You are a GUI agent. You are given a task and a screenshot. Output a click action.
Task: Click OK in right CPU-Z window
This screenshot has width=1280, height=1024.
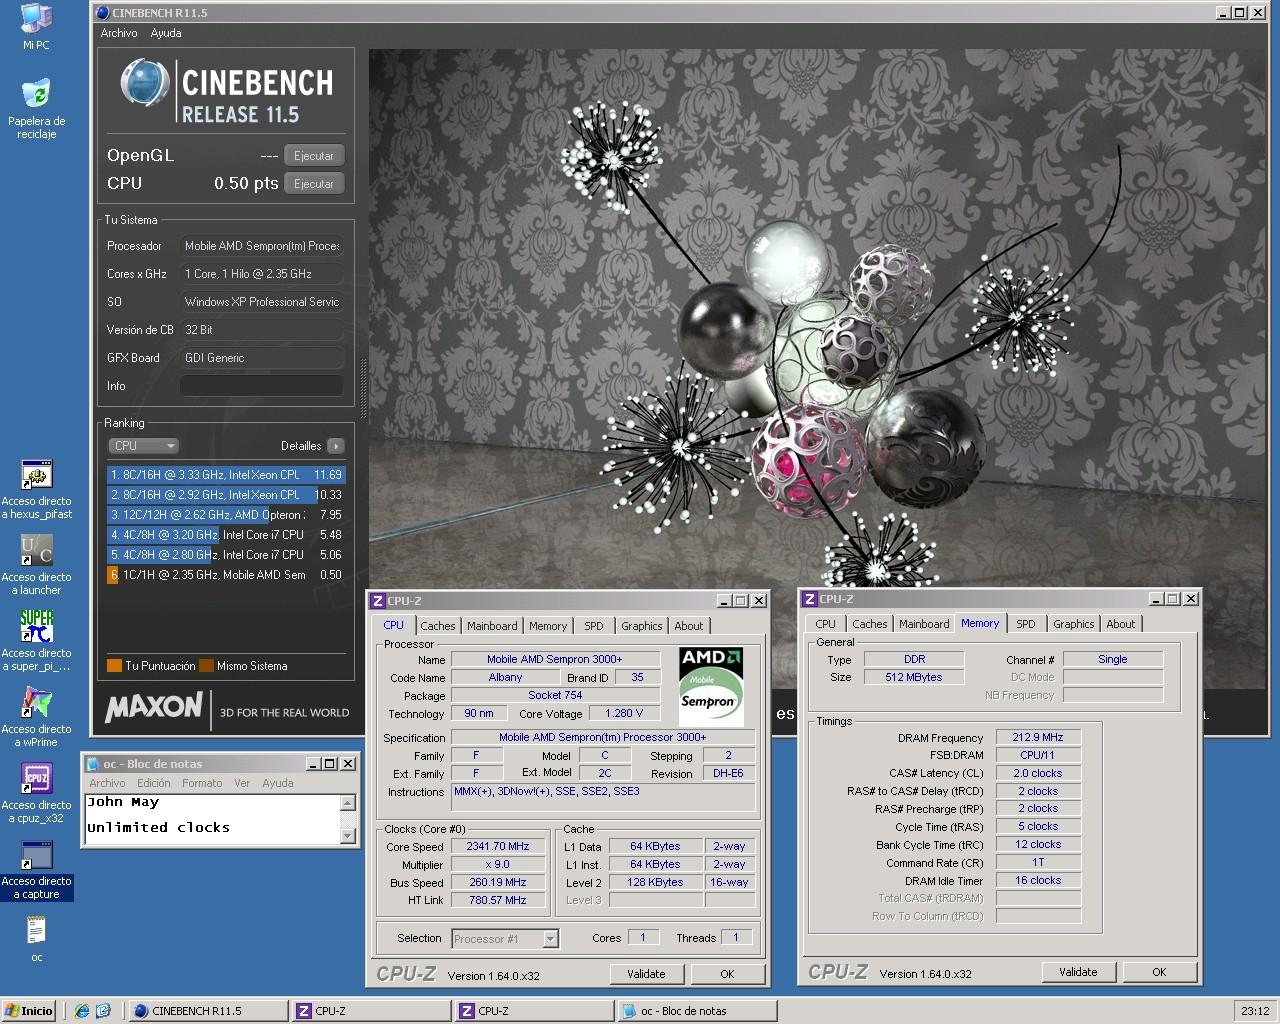tap(1159, 972)
